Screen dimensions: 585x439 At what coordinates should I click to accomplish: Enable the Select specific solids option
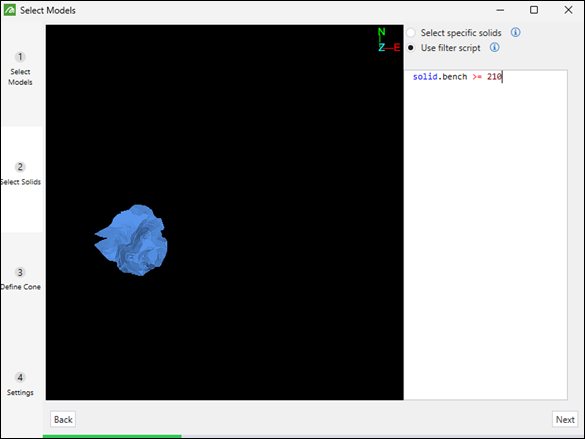(x=411, y=33)
